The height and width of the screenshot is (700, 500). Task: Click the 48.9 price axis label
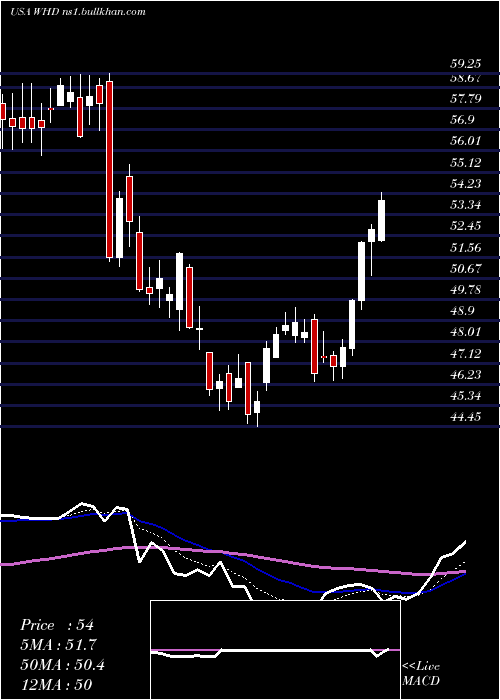(462, 311)
